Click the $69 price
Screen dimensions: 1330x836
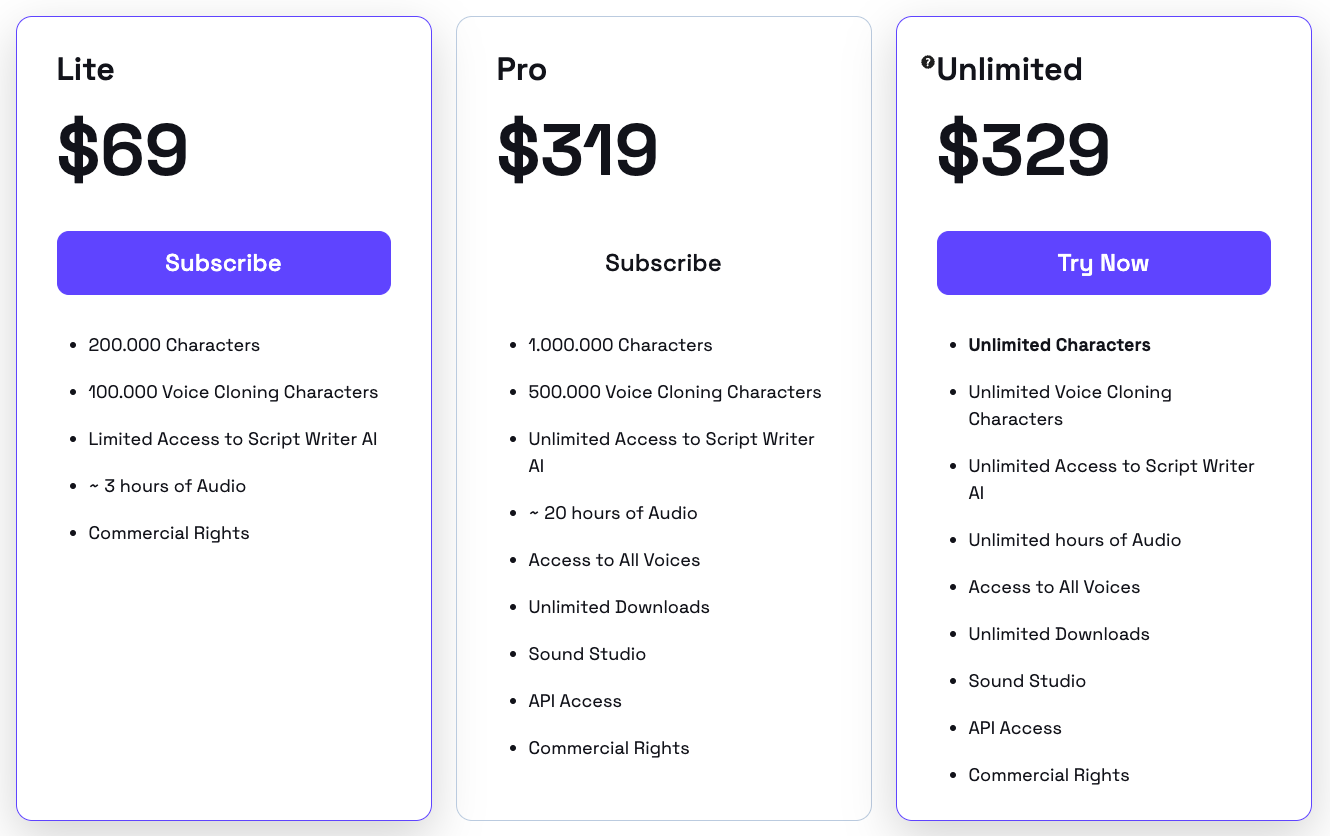123,150
